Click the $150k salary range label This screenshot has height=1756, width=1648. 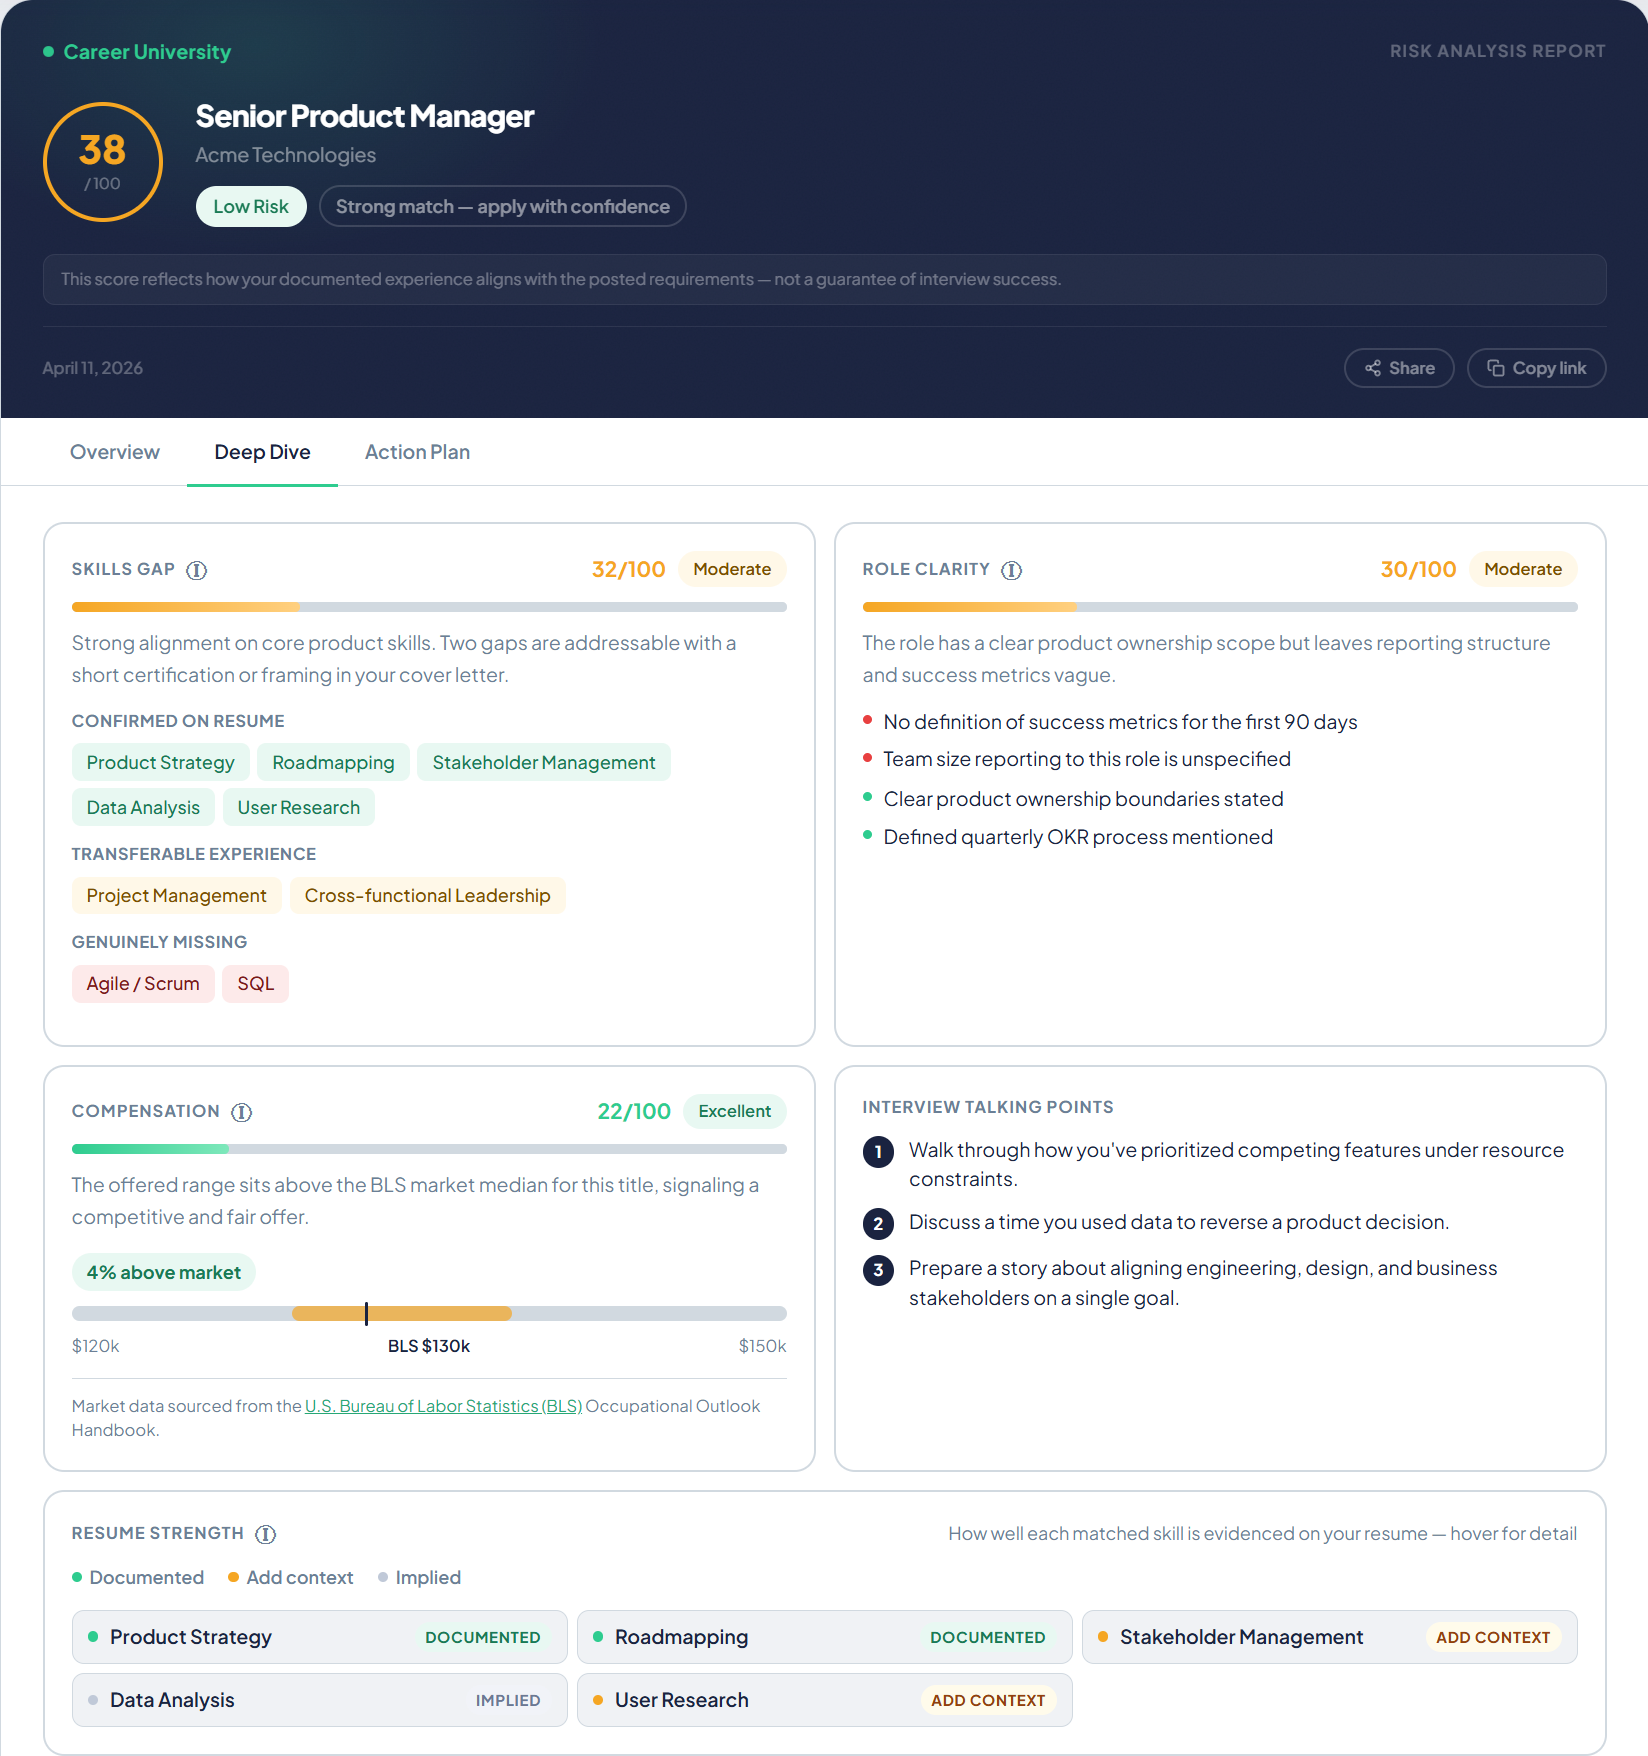coord(763,1346)
